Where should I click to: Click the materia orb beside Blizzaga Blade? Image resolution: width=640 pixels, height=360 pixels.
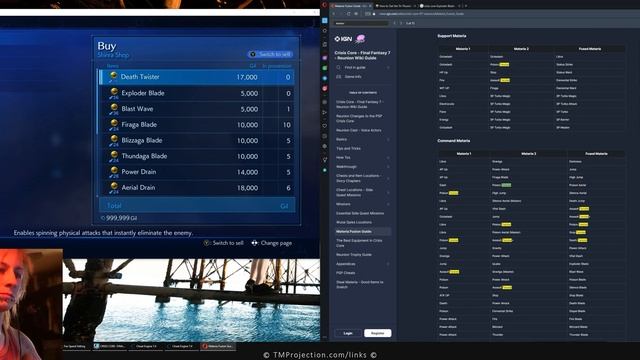pyautogui.click(x=114, y=139)
